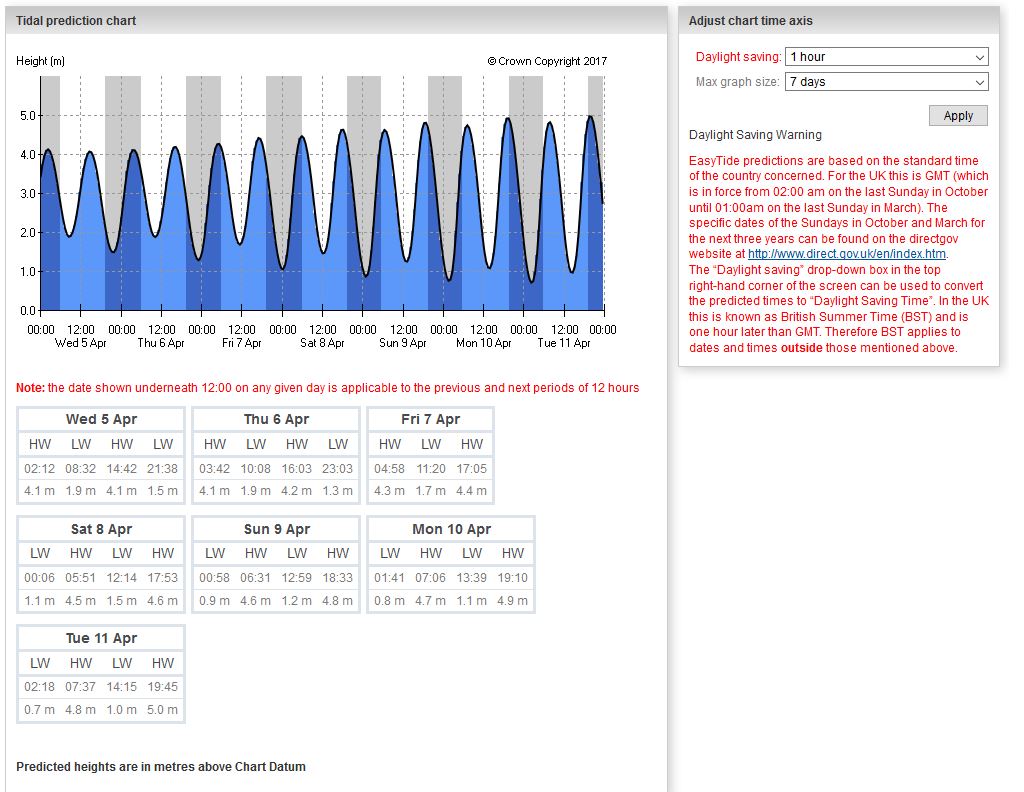Select the Mon 10 Apr table header
Screen dimensions: 1024x792
coord(451,529)
